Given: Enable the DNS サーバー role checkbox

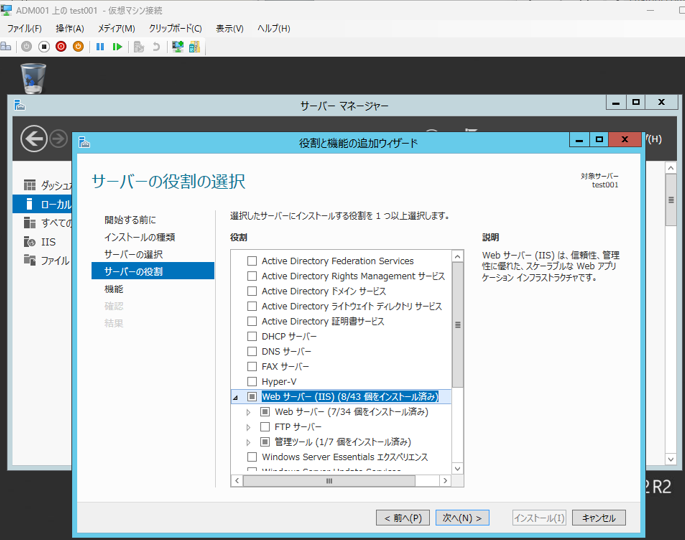Looking at the screenshot, I should click(x=252, y=351).
